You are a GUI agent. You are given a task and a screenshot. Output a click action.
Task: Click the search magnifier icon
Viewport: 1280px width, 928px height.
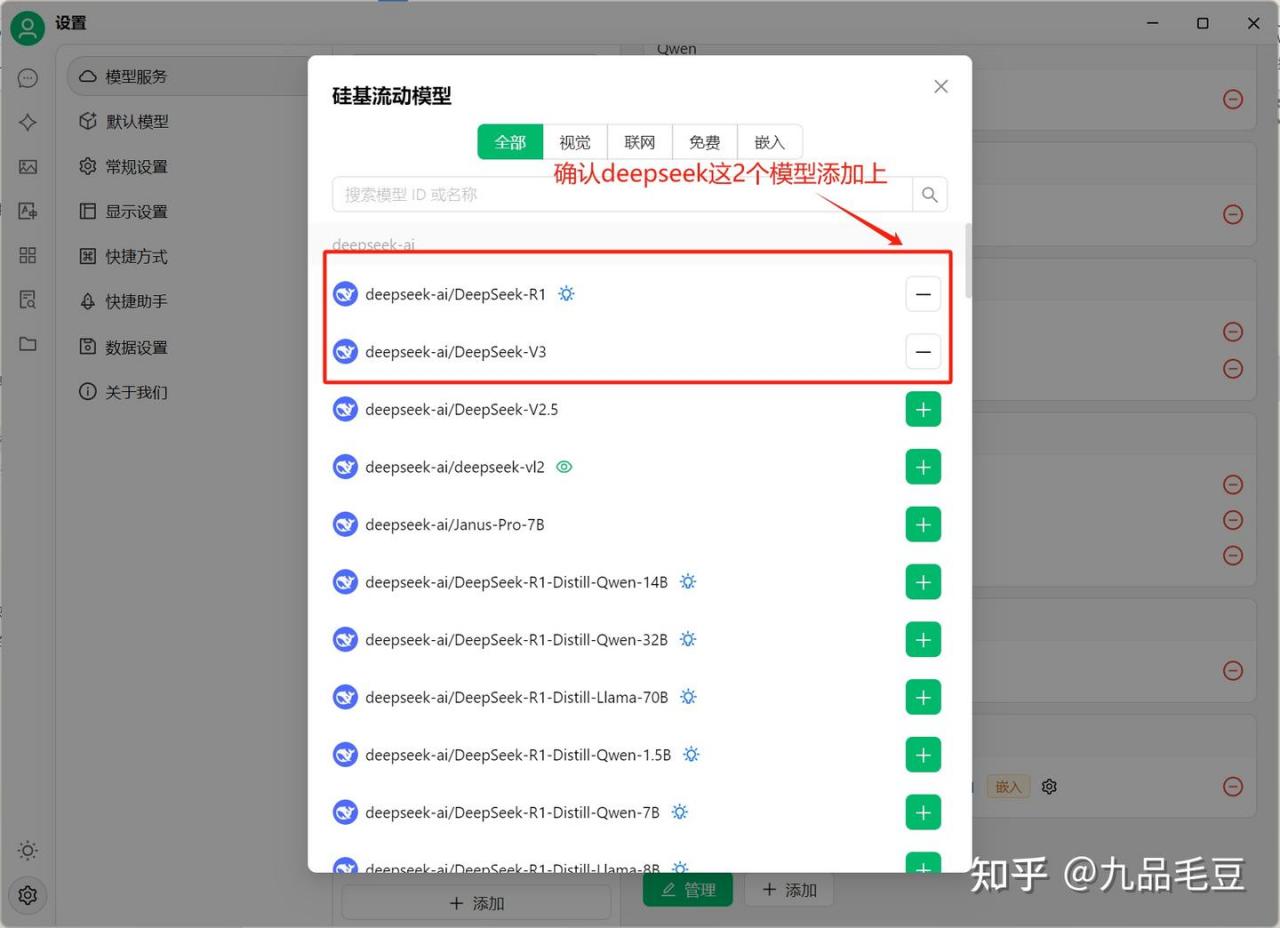tap(930, 194)
